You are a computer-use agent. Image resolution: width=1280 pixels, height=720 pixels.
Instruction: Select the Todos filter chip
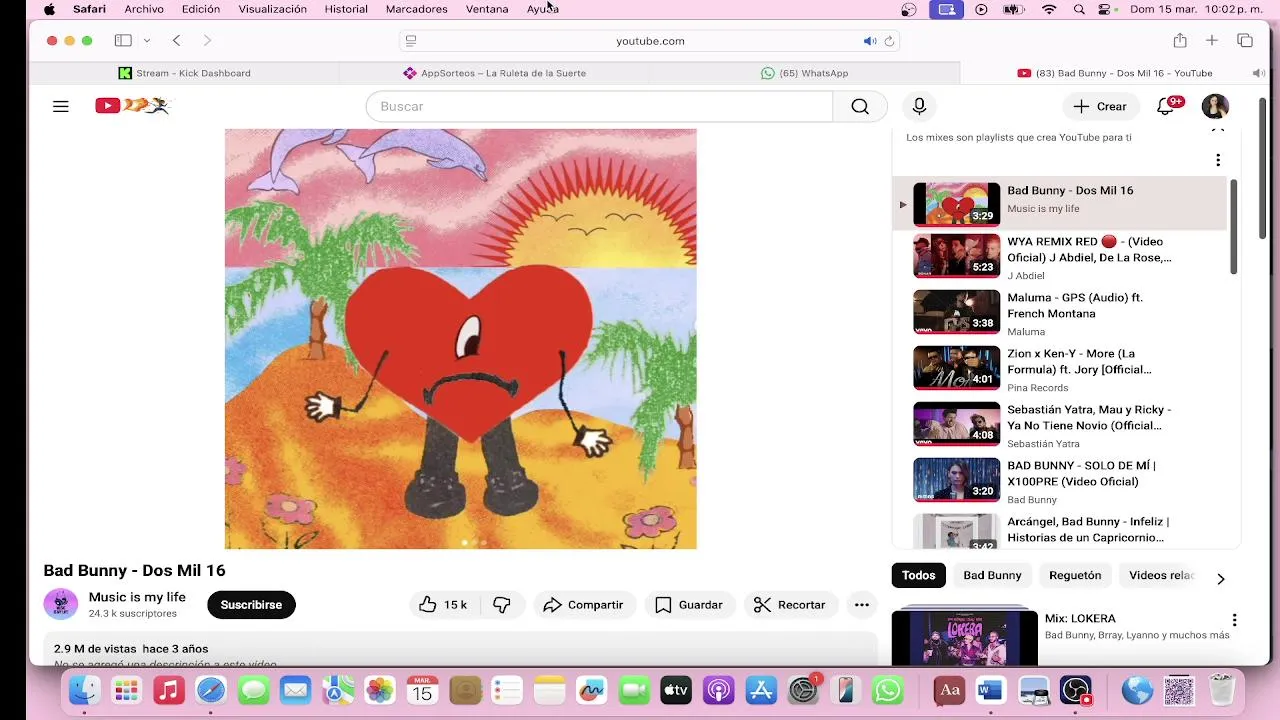click(x=919, y=575)
